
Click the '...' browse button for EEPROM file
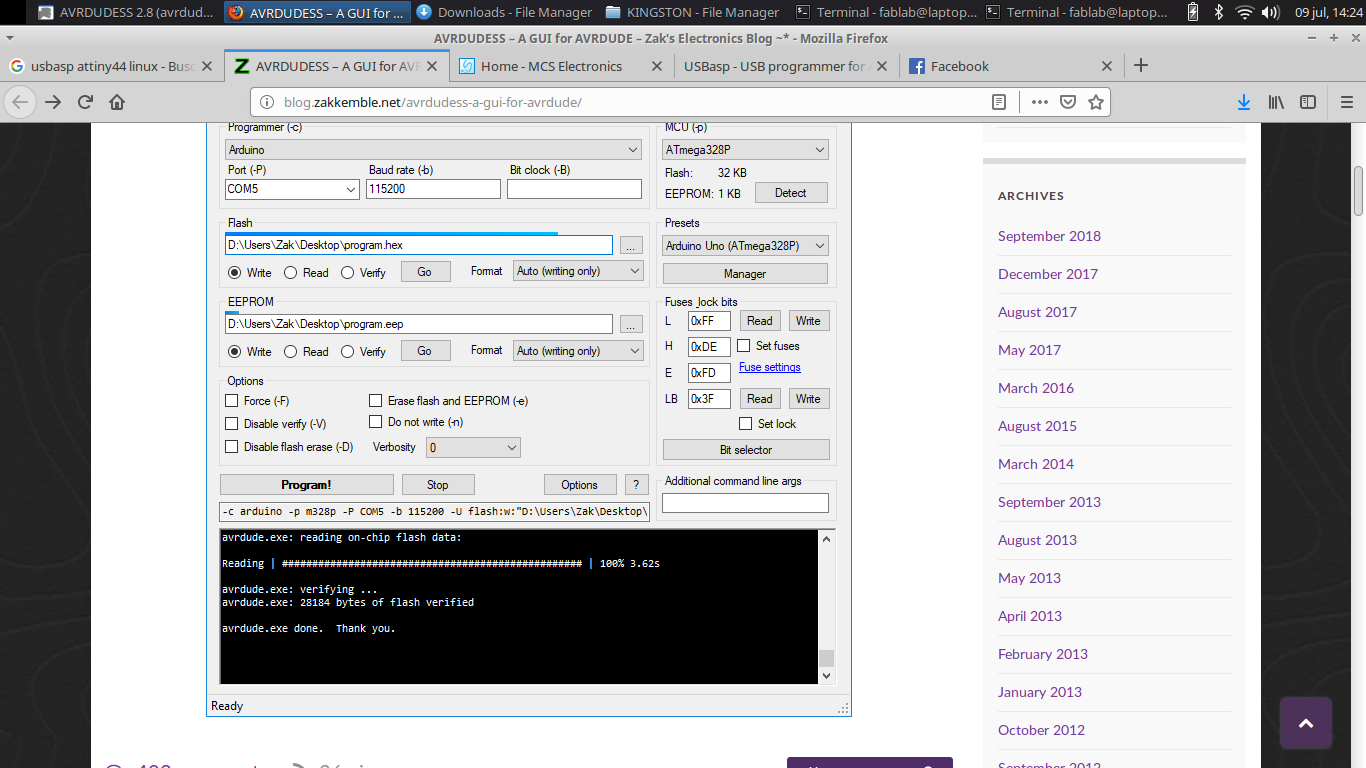pyautogui.click(x=631, y=324)
